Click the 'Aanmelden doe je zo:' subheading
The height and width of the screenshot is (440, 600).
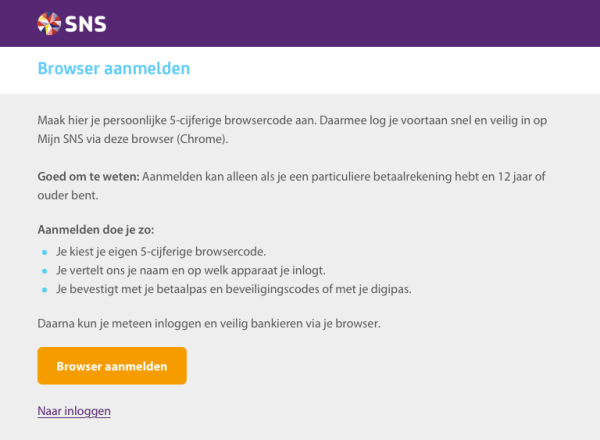(x=96, y=230)
